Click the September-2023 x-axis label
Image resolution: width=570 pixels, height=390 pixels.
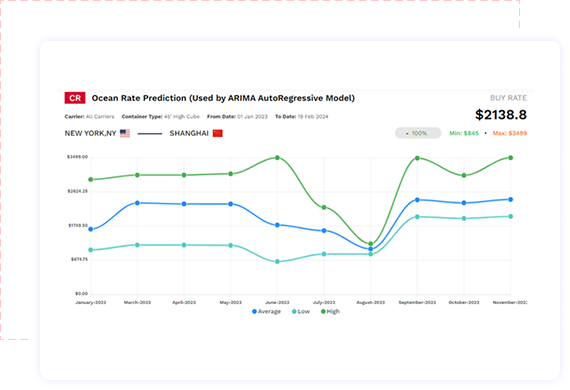417,302
